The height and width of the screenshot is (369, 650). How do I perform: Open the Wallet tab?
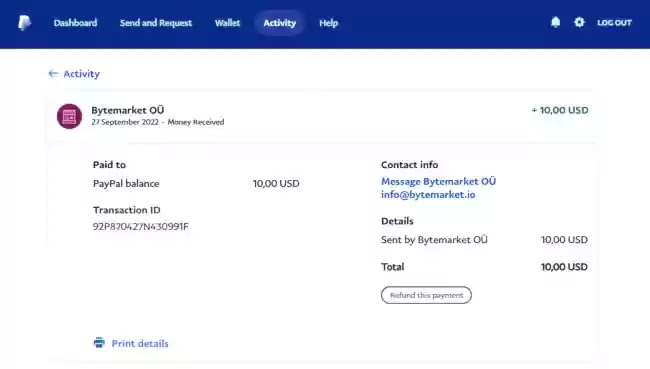tap(227, 23)
